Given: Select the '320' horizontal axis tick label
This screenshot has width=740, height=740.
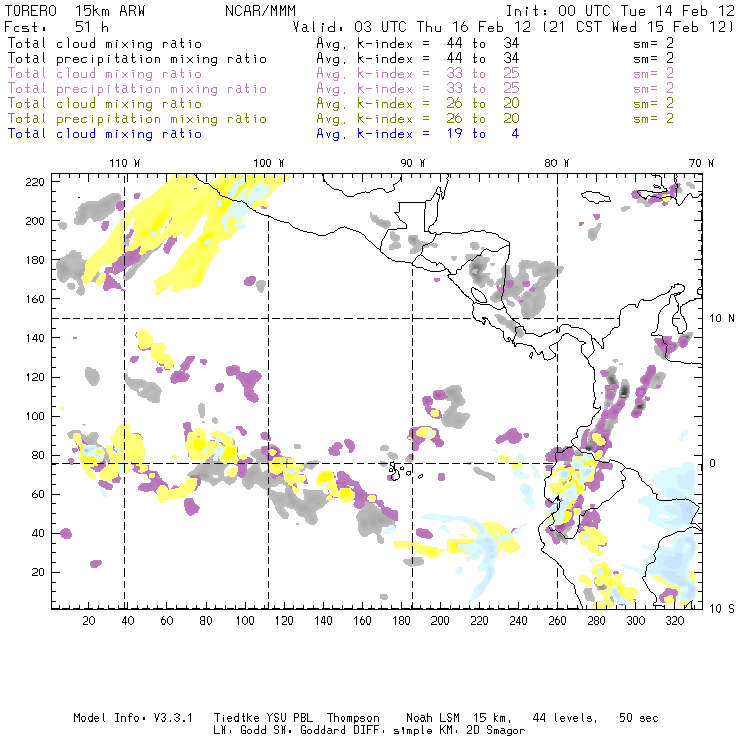Looking at the screenshot, I should 674,621.
